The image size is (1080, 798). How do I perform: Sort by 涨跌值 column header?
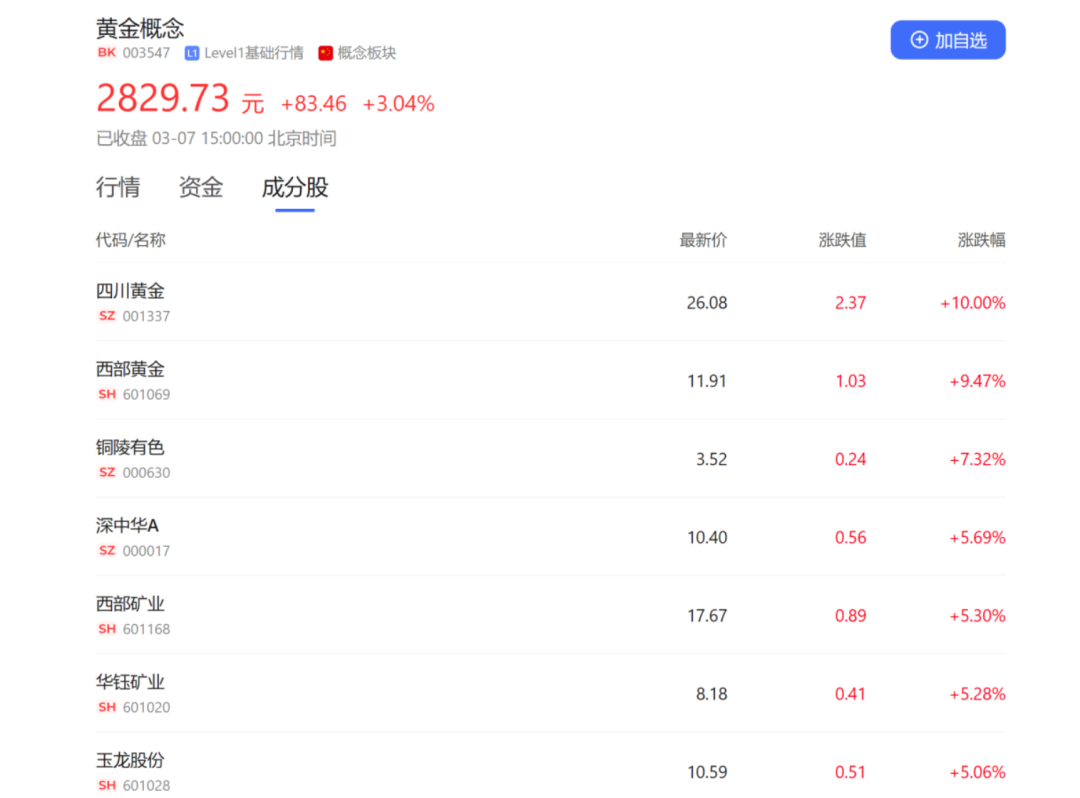pos(842,240)
